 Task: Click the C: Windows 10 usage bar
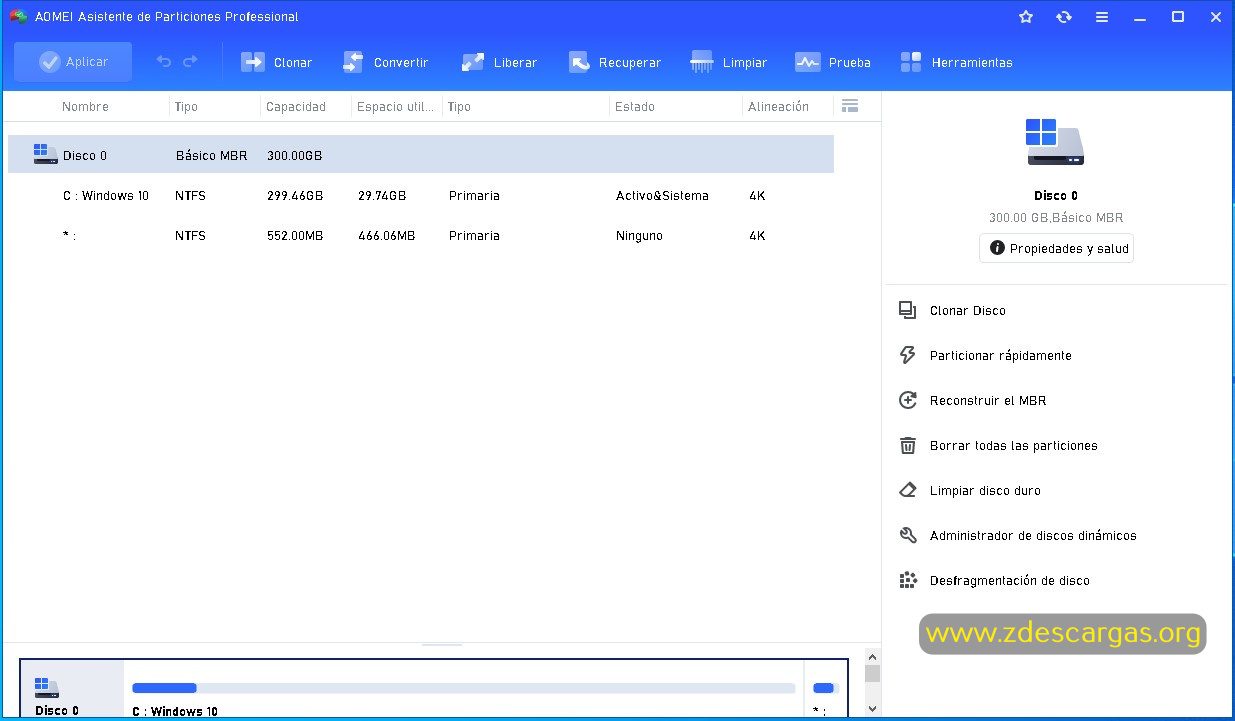click(x=463, y=688)
